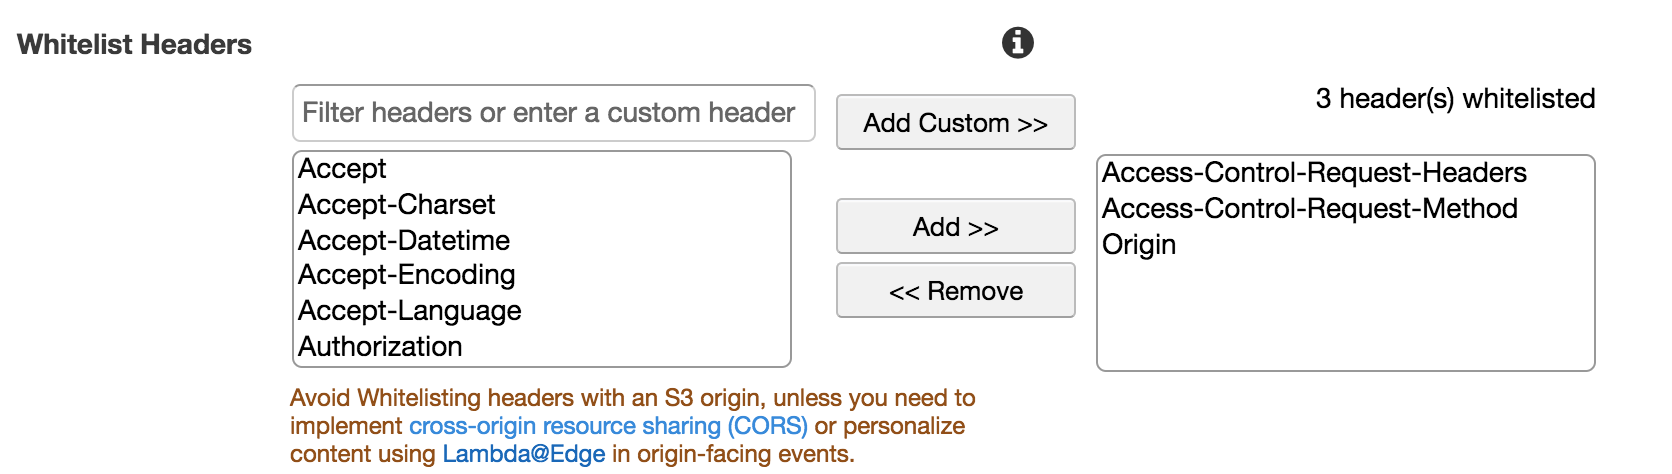This screenshot has width=1672, height=474.
Task: Click the info icon beside Whitelist Headers
Action: coord(1017,43)
